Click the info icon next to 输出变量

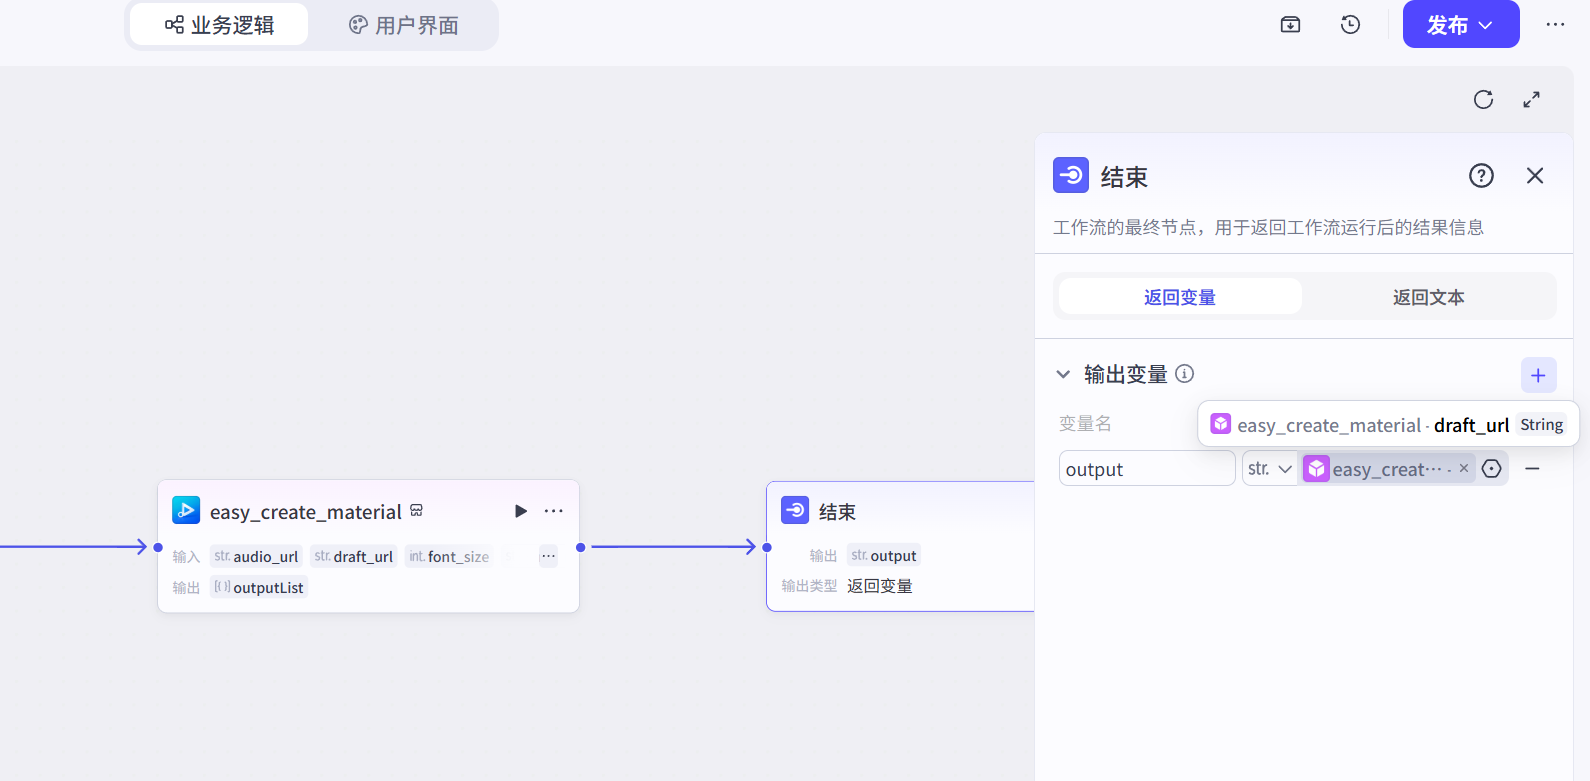pyautogui.click(x=1185, y=374)
